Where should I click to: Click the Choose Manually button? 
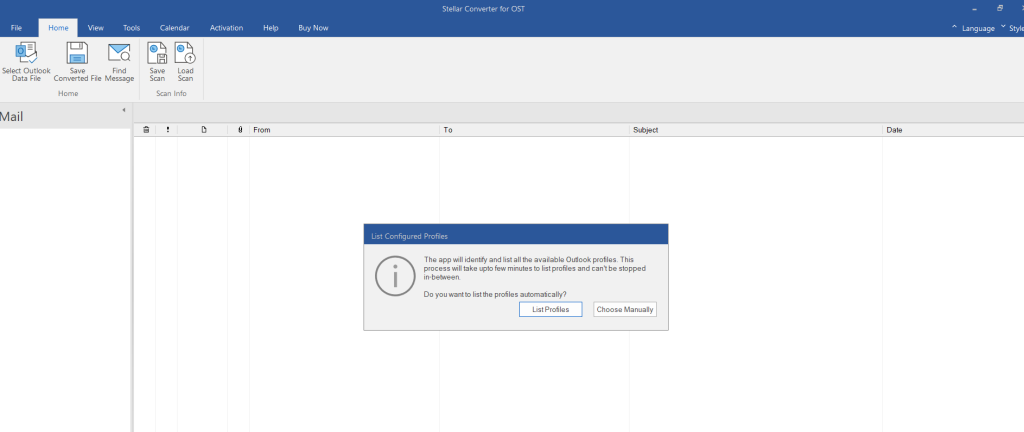625,309
